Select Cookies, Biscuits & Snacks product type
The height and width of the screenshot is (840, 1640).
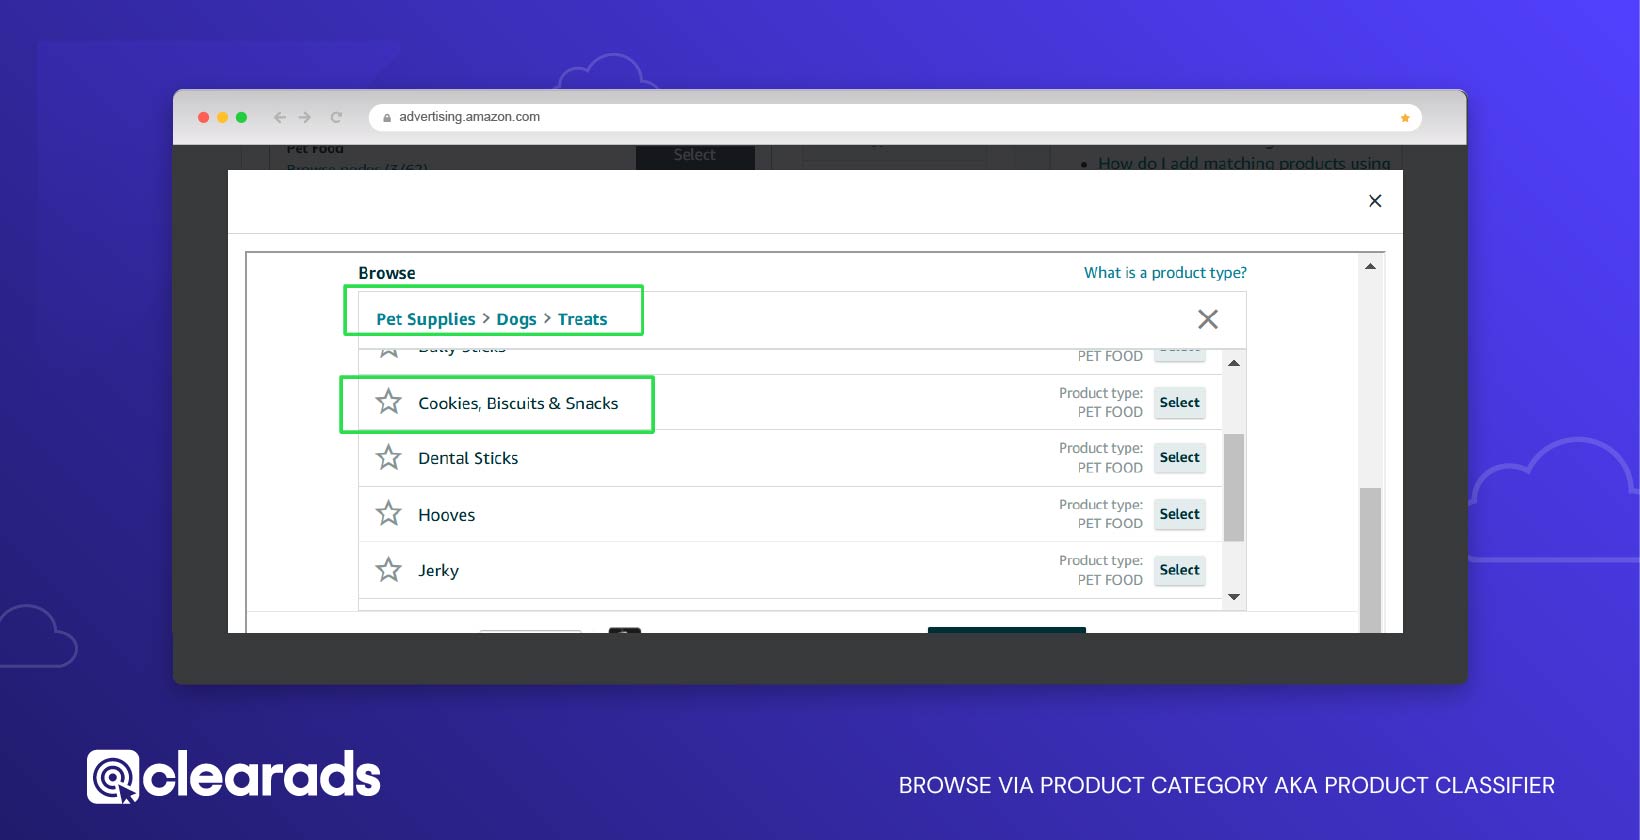(1179, 402)
